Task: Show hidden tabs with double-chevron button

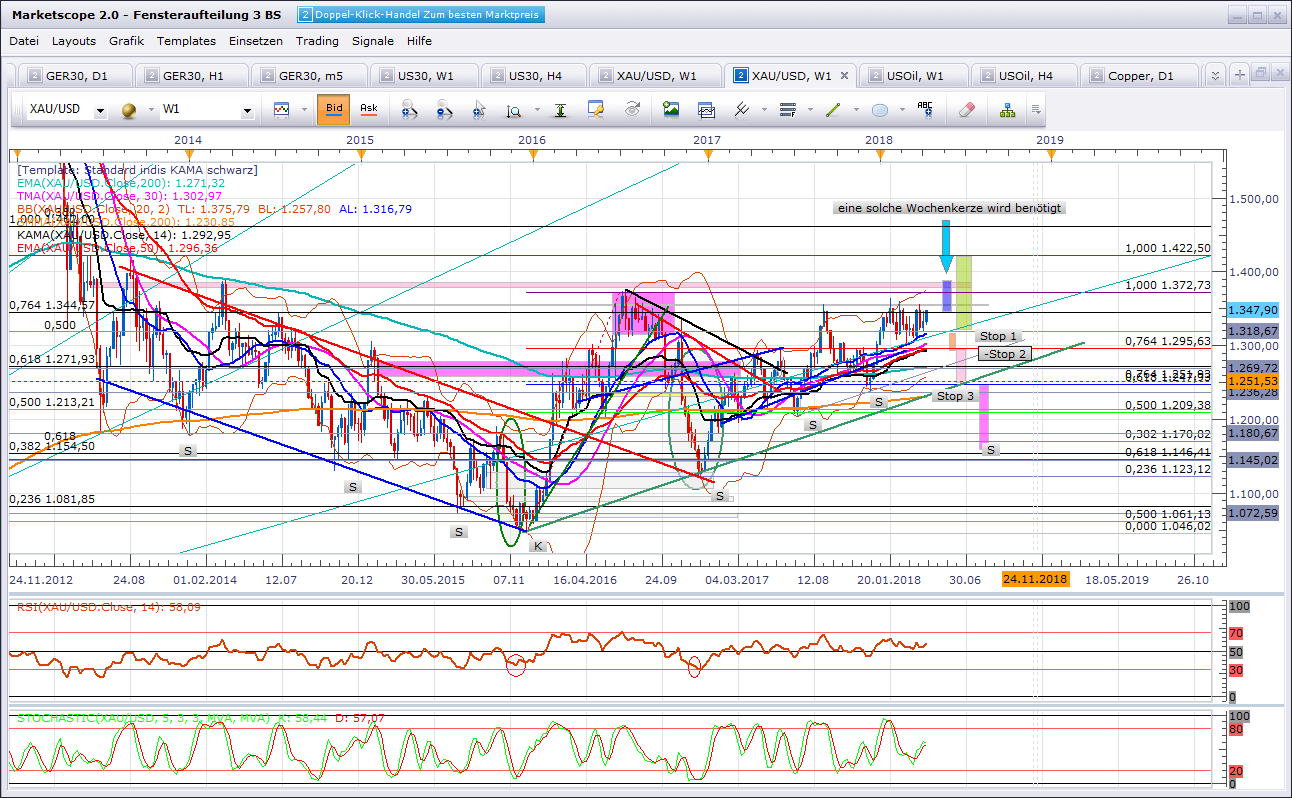Action: (x=1215, y=75)
